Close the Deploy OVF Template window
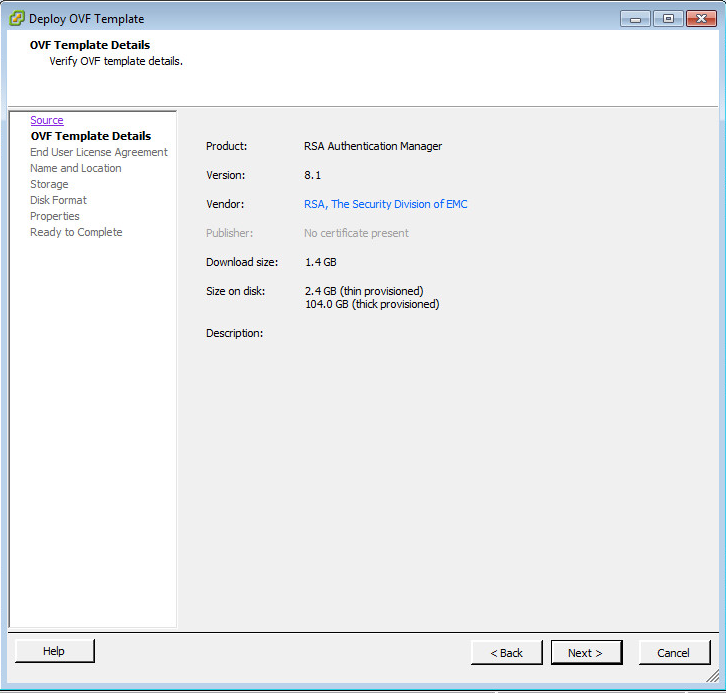Screen dimensions: 726x693 [701, 19]
